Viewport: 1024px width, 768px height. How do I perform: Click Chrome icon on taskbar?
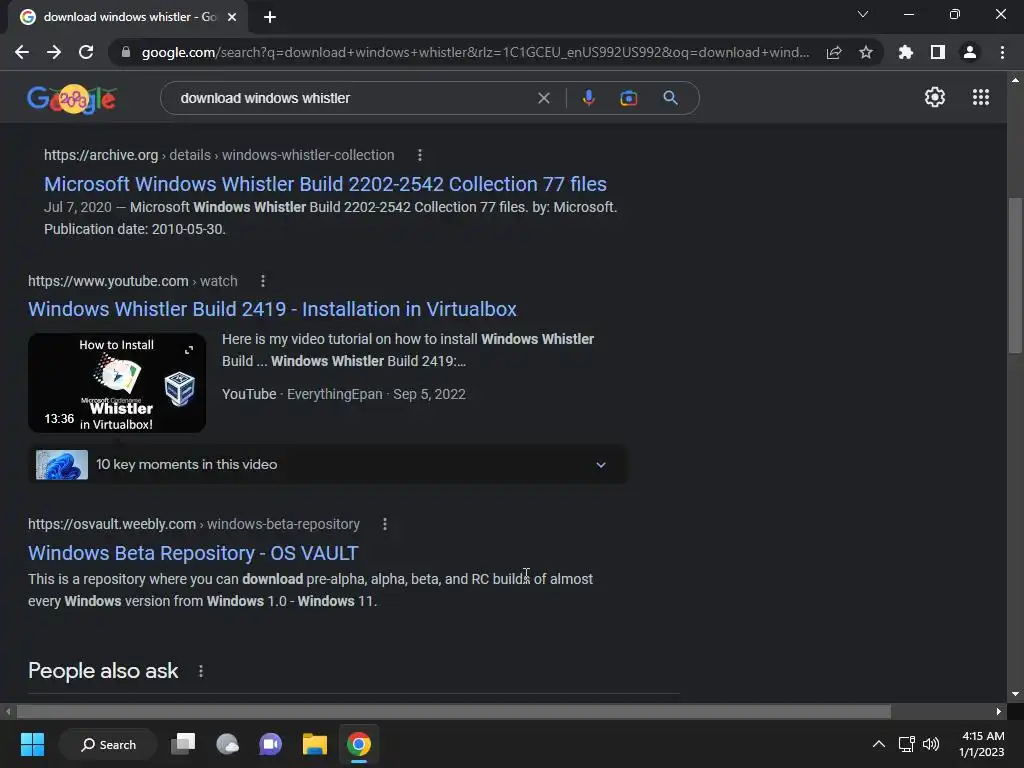tap(359, 744)
